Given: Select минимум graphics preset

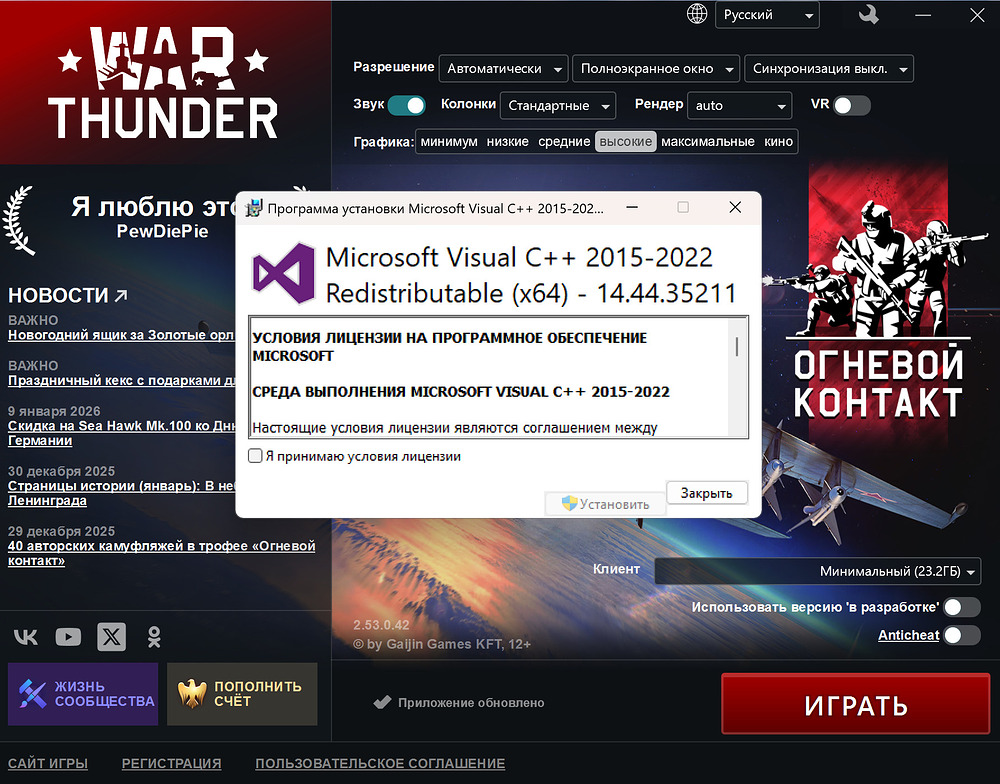Looking at the screenshot, I should (x=448, y=142).
